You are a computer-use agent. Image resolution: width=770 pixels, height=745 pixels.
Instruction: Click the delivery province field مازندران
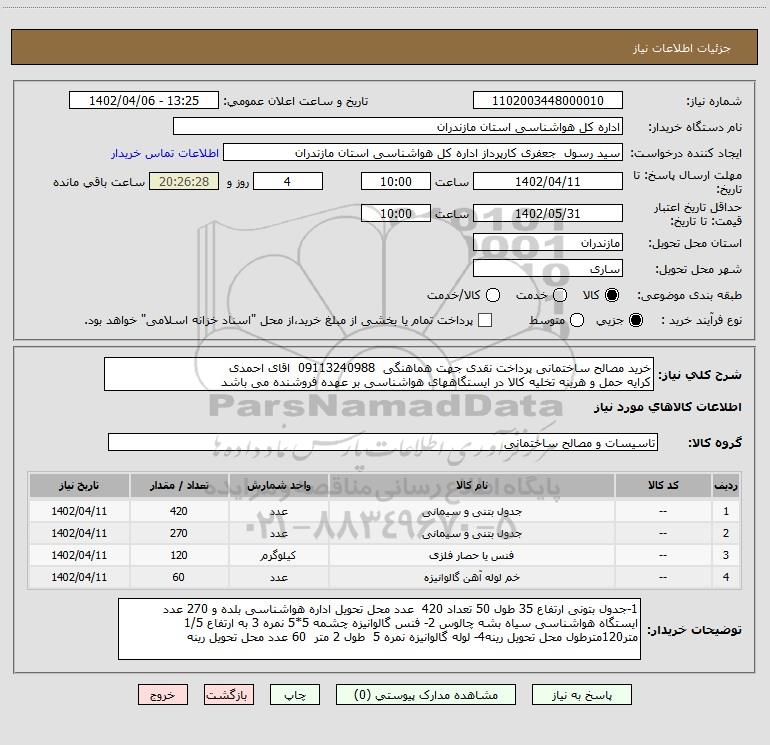pos(548,243)
